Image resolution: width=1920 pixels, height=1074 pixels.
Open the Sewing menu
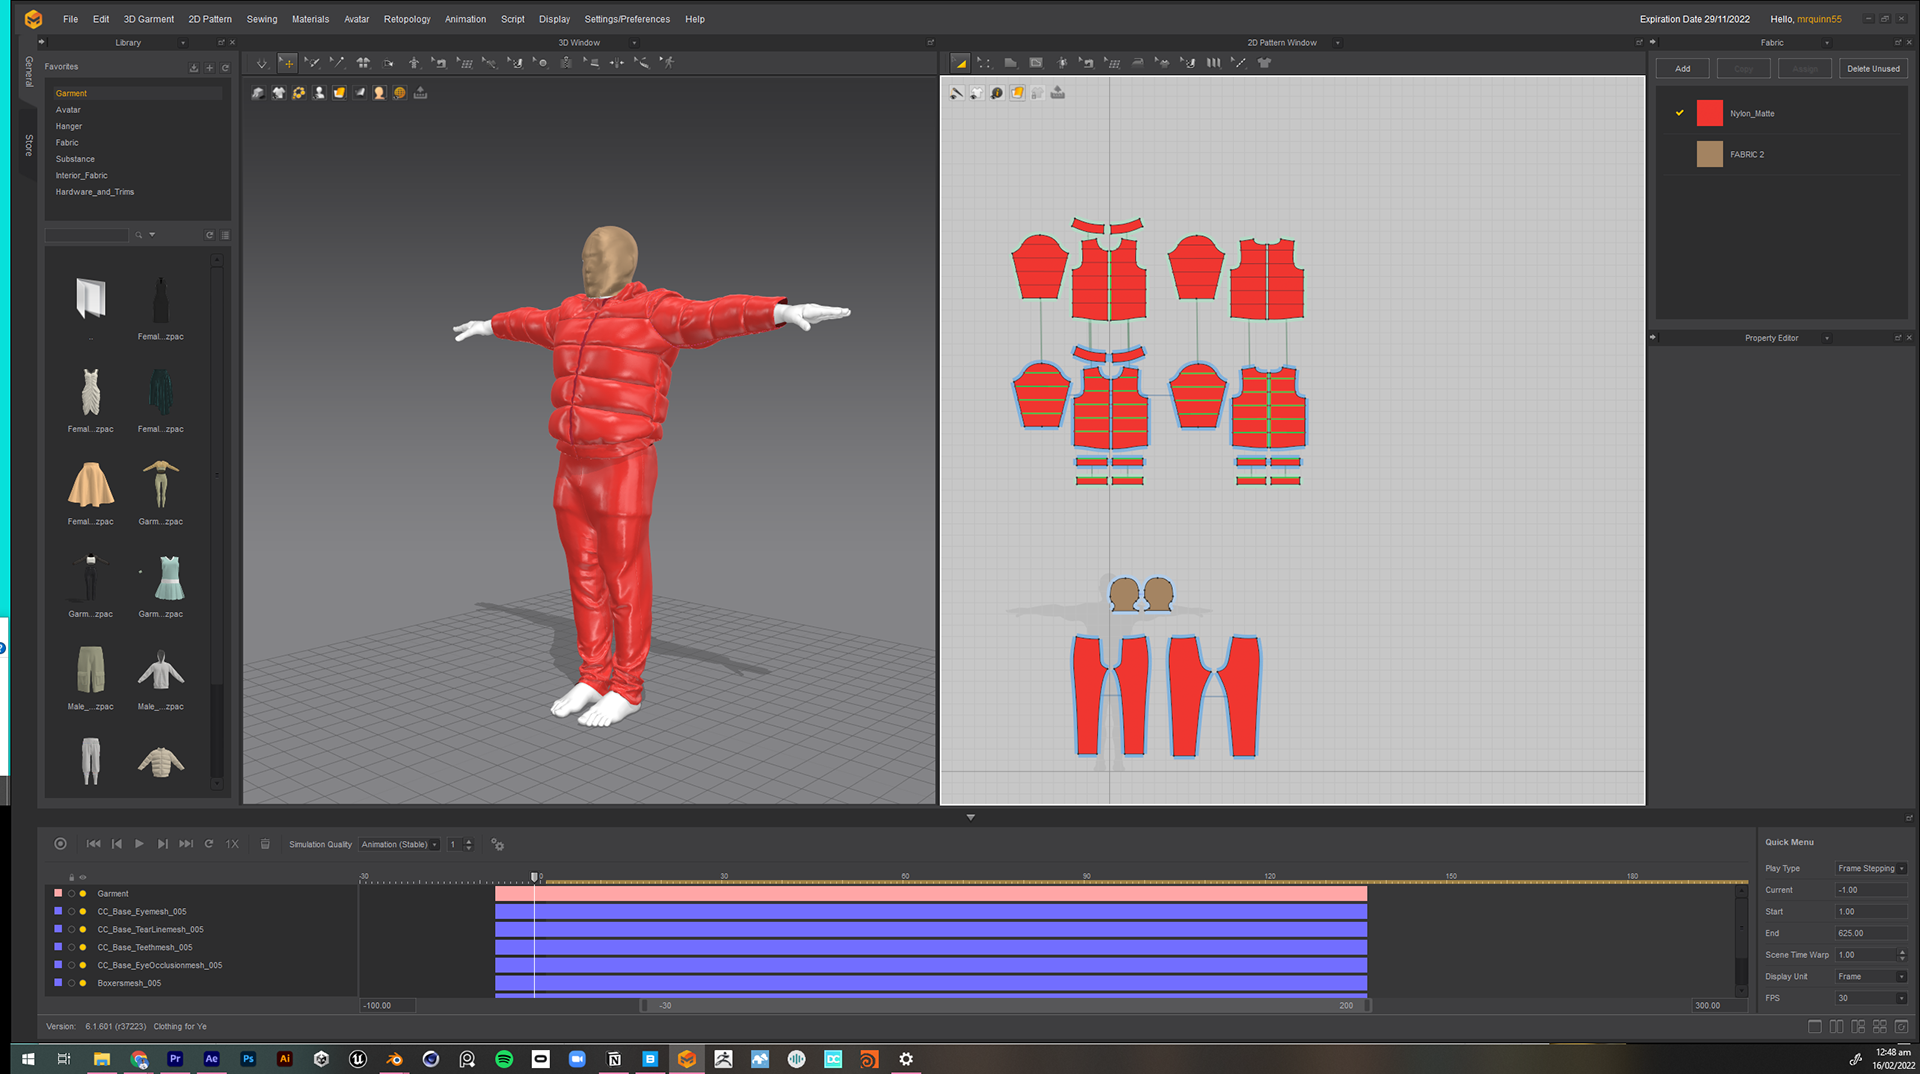click(261, 19)
